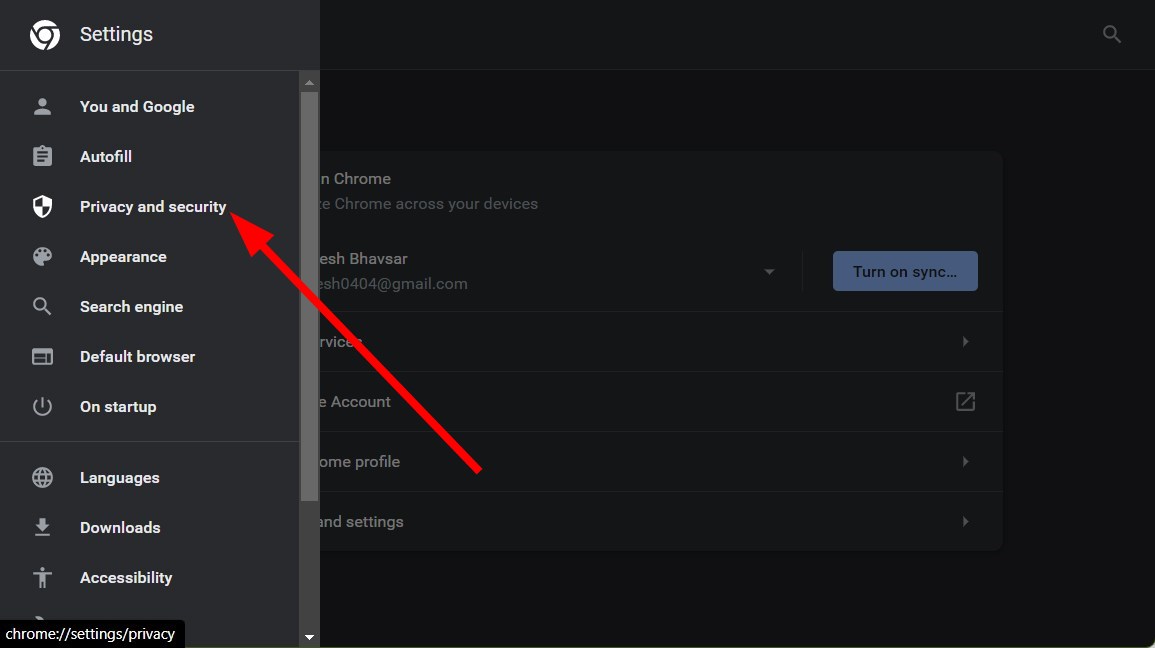Click the Turn on sync button
The width and height of the screenshot is (1155, 648).
point(905,271)
